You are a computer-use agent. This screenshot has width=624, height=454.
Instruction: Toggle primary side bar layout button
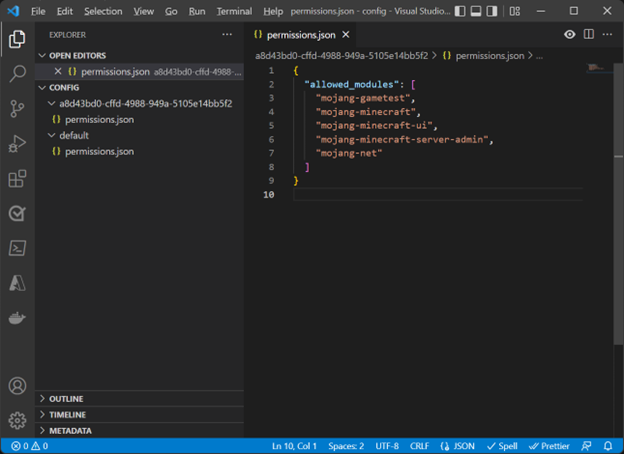point(460,11)
